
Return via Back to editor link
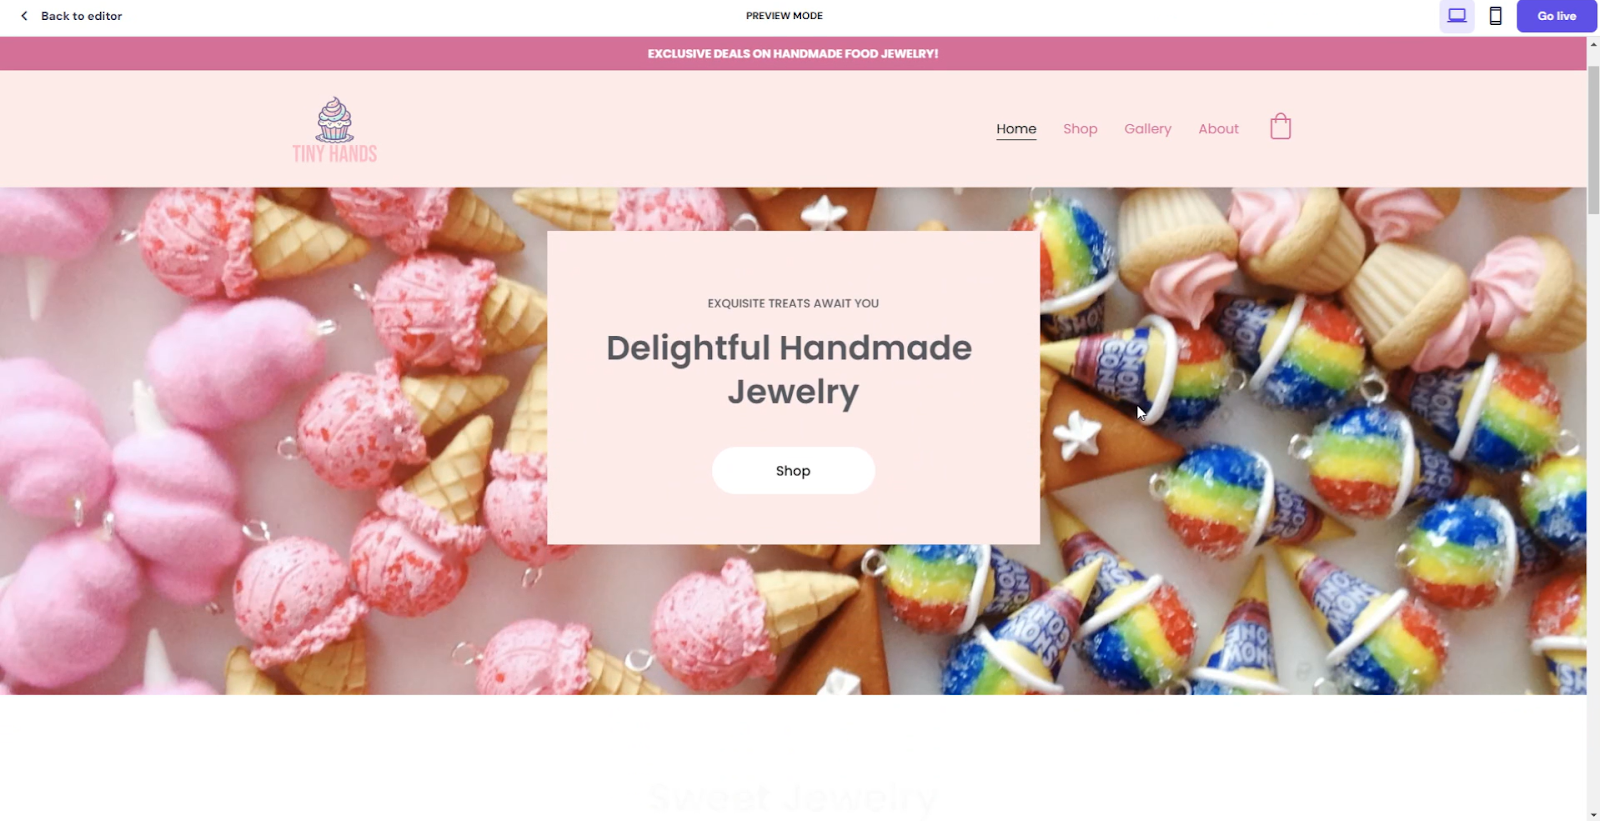[x=81, y=16]
